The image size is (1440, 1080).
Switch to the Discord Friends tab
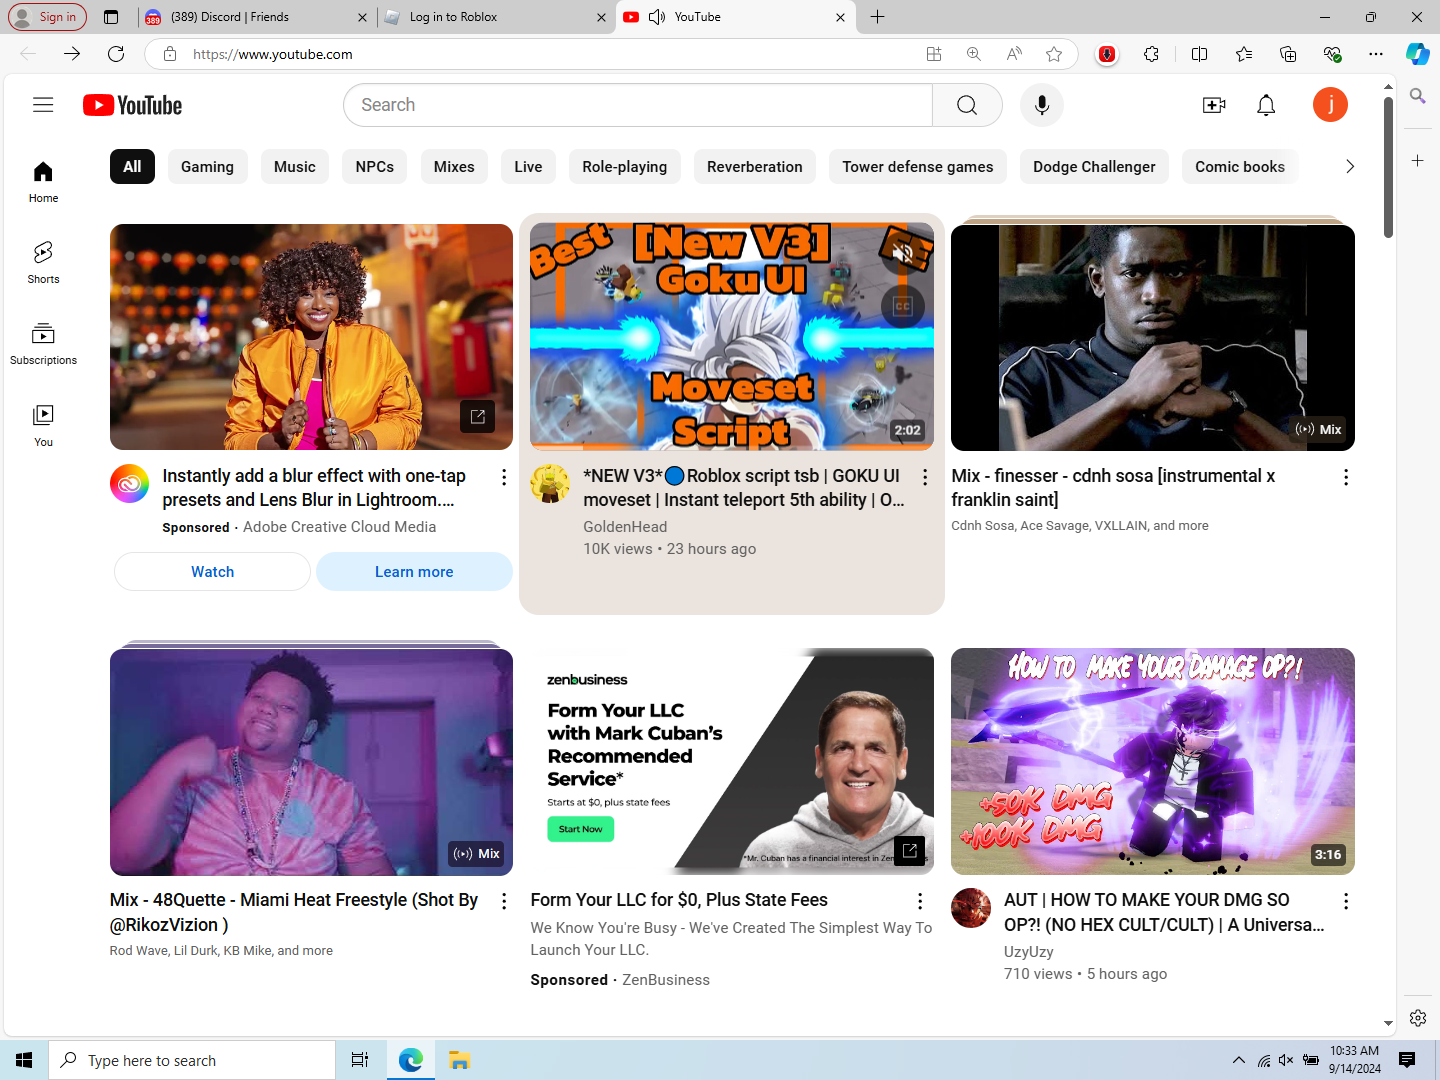click(255, 17)
